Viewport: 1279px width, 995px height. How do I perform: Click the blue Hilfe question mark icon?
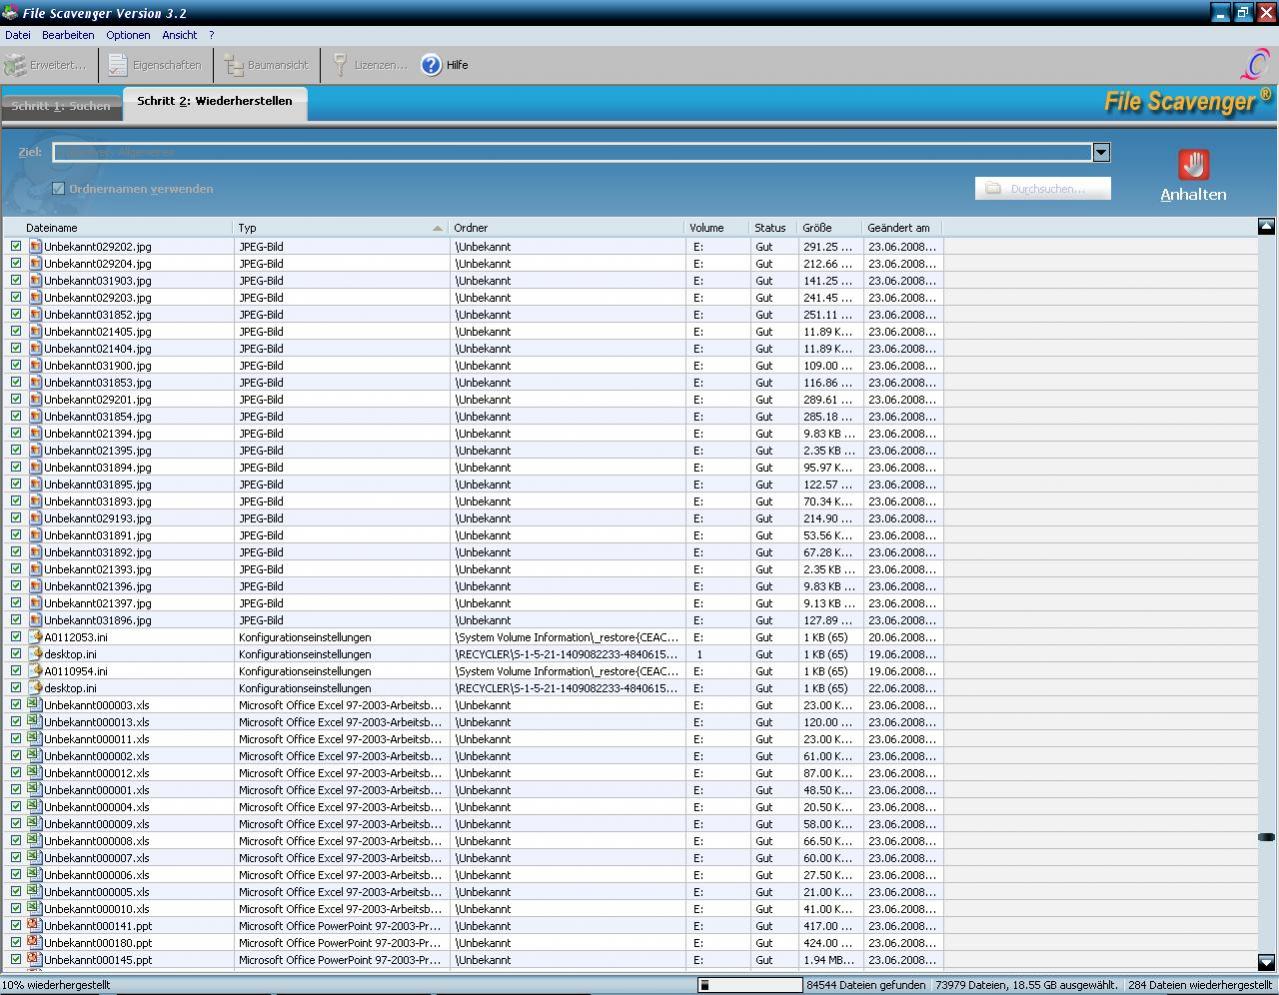pos(431,65)
